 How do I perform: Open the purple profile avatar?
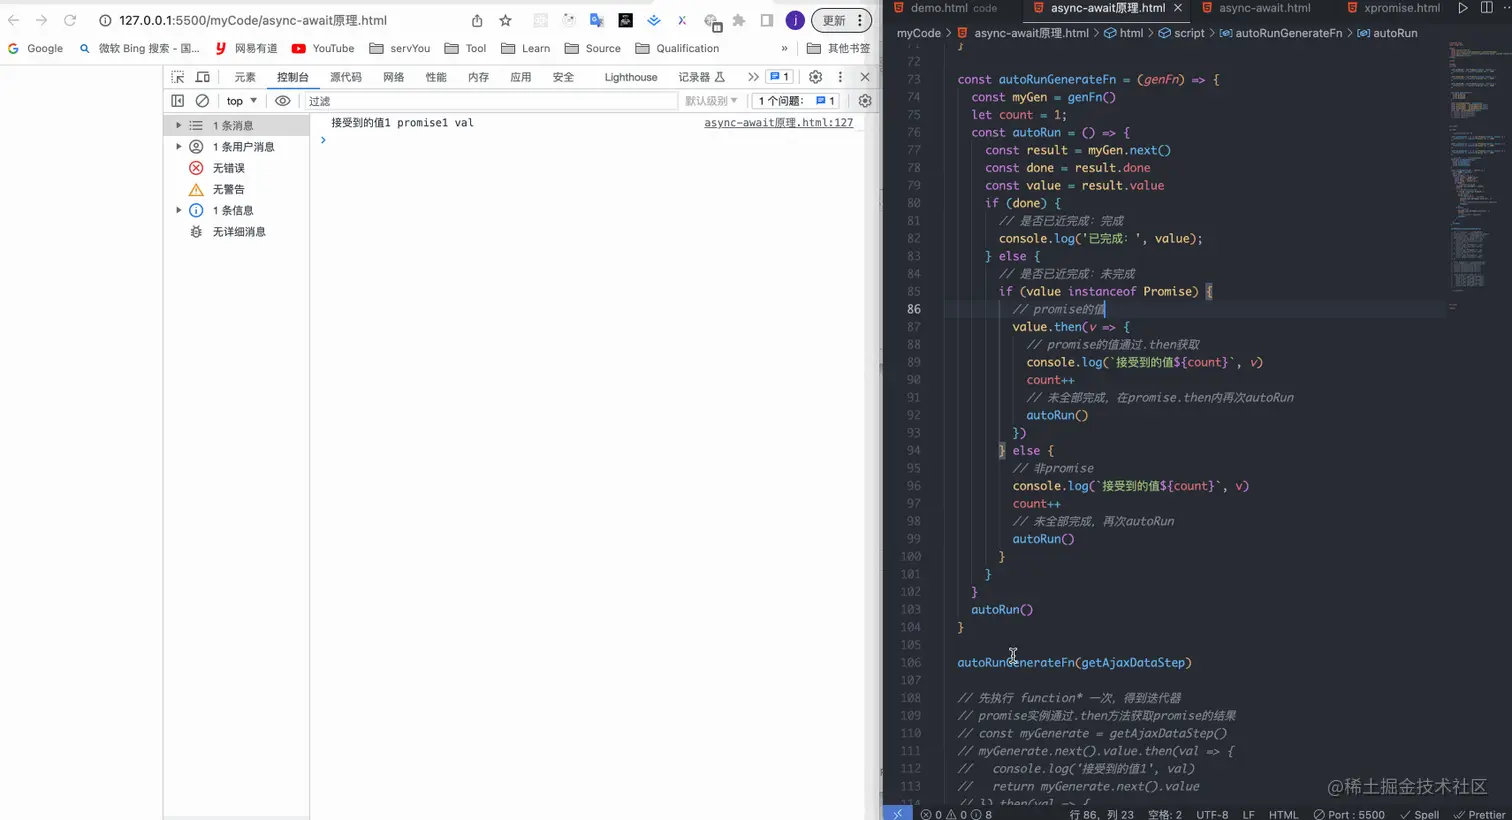[x=795, y=20]
